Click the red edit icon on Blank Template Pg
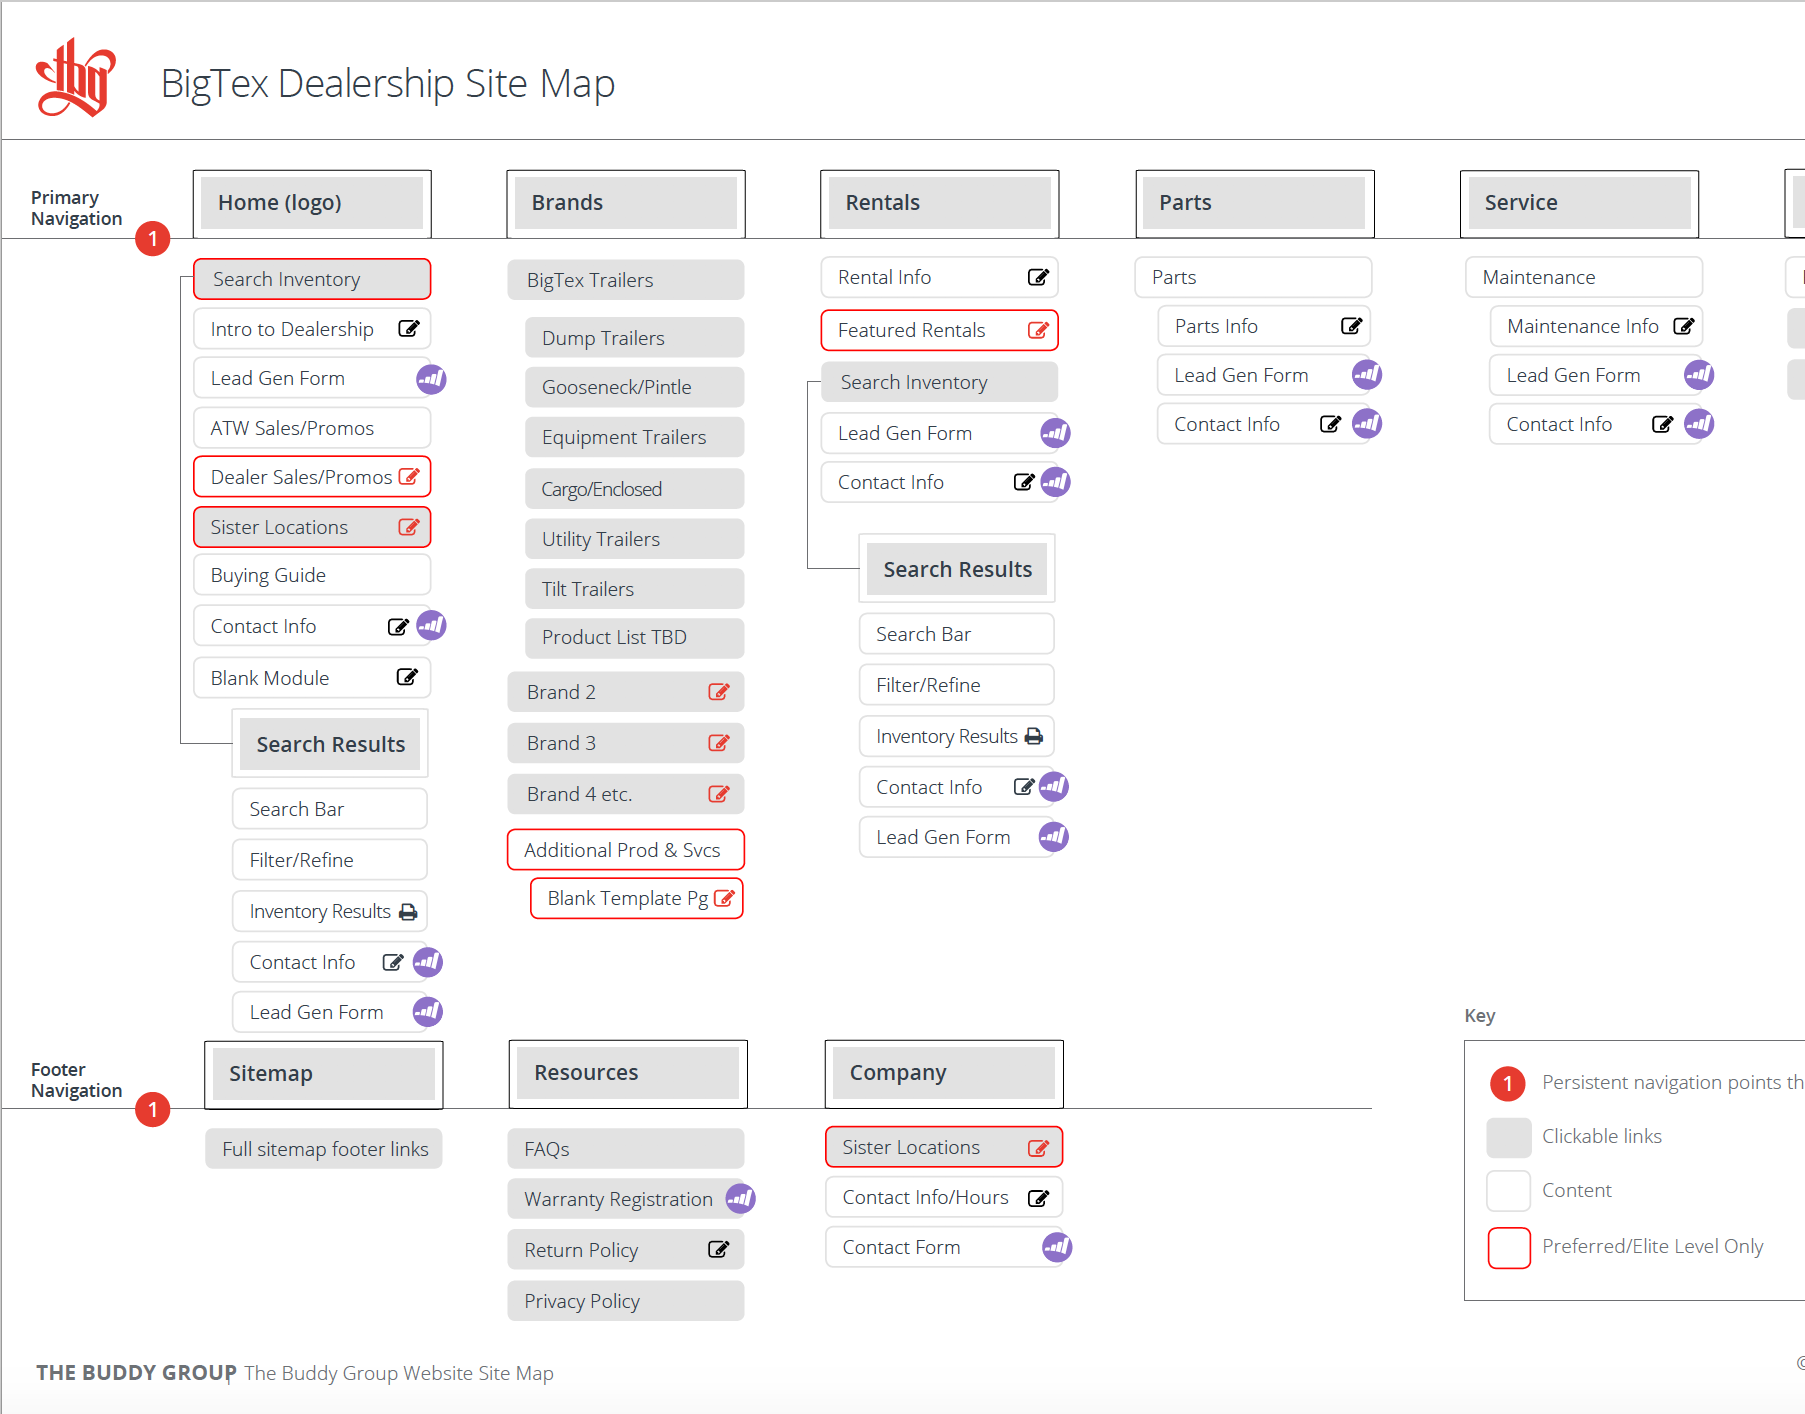 click(725, 898)
